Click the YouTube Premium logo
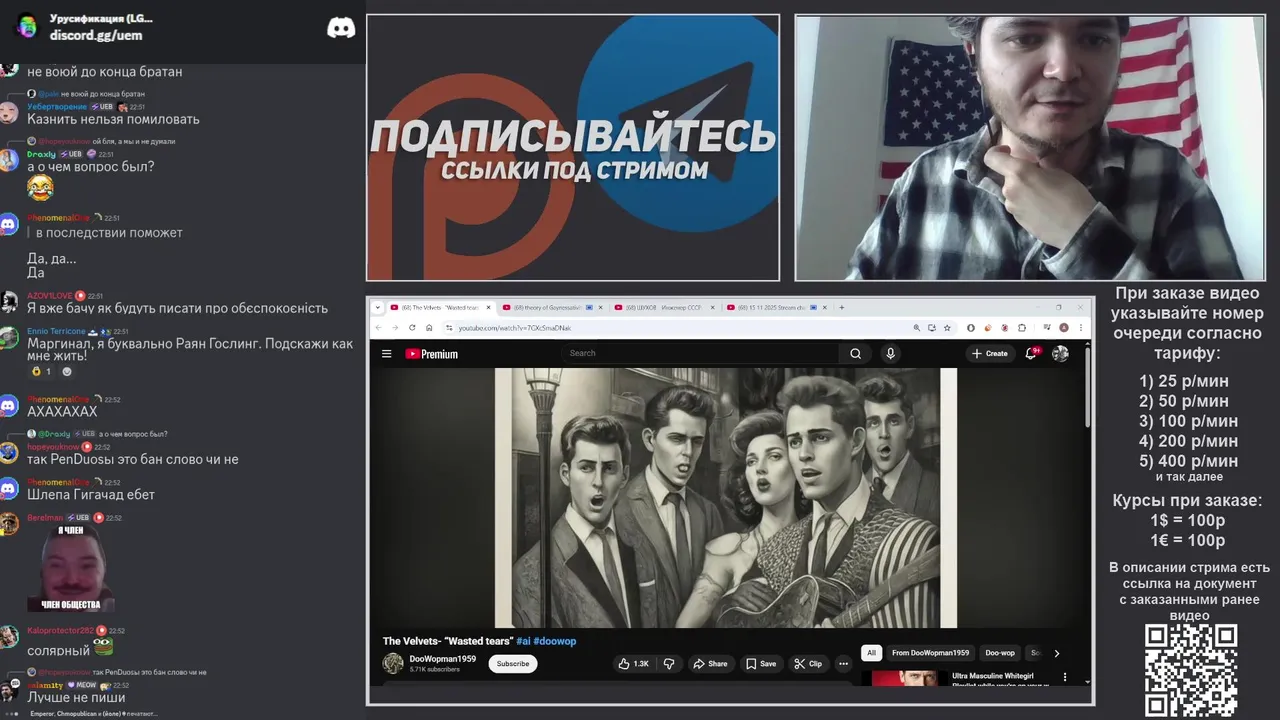The height and width of the screenshot is (720, 1280). click(x=431, y=353)
